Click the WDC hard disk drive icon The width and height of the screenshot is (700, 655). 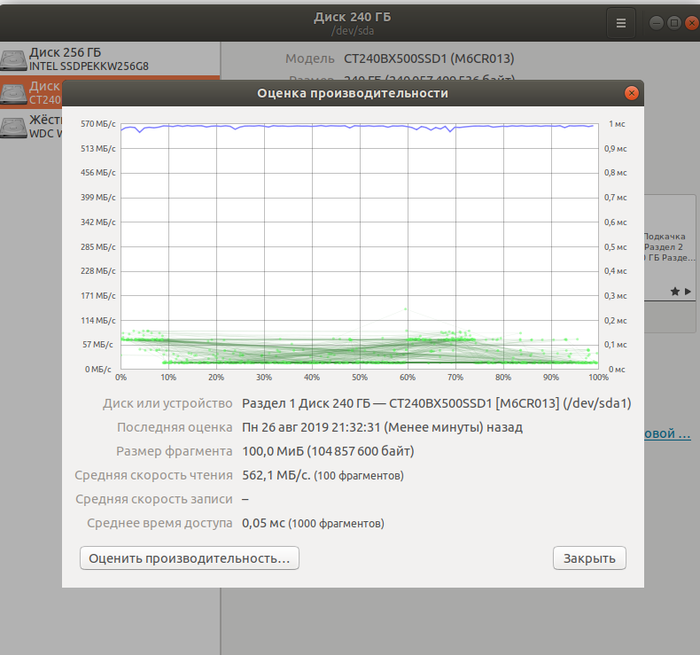[x=13, y=127]
